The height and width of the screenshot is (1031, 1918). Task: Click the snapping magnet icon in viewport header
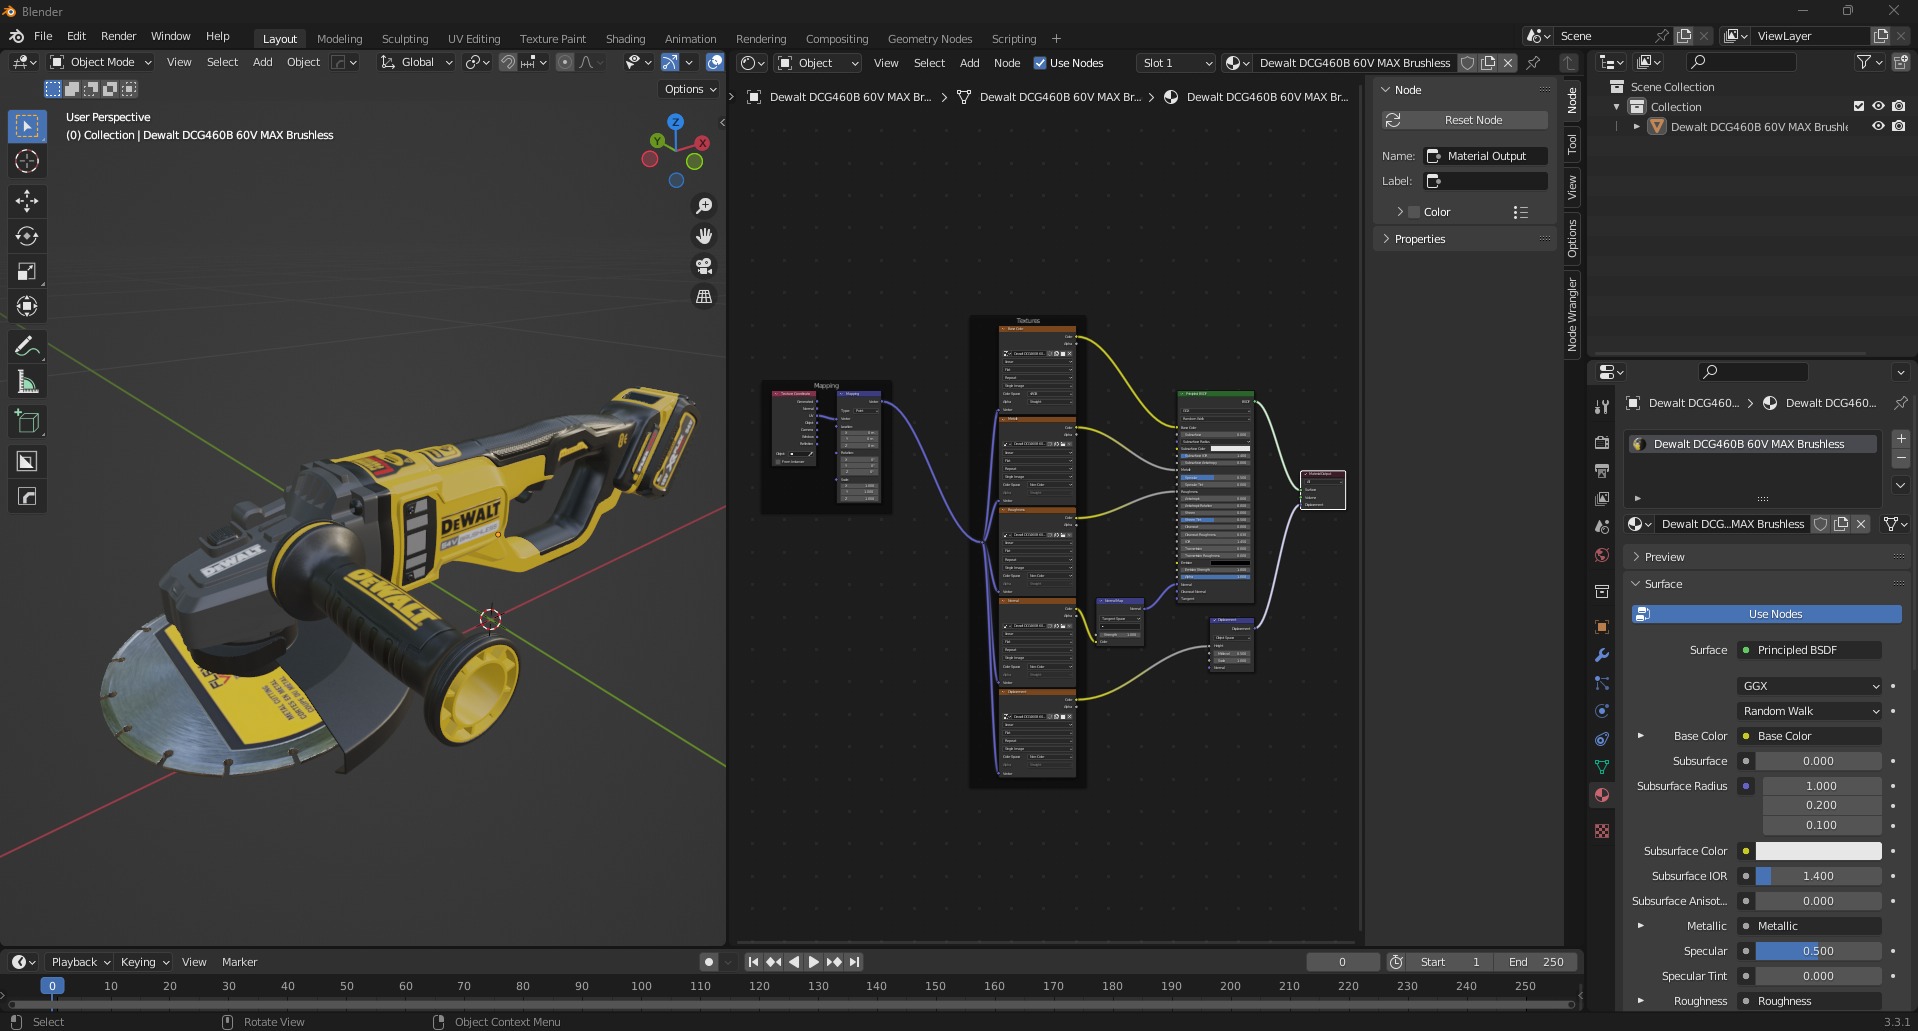pyautogui.click(x=509, y=62)
